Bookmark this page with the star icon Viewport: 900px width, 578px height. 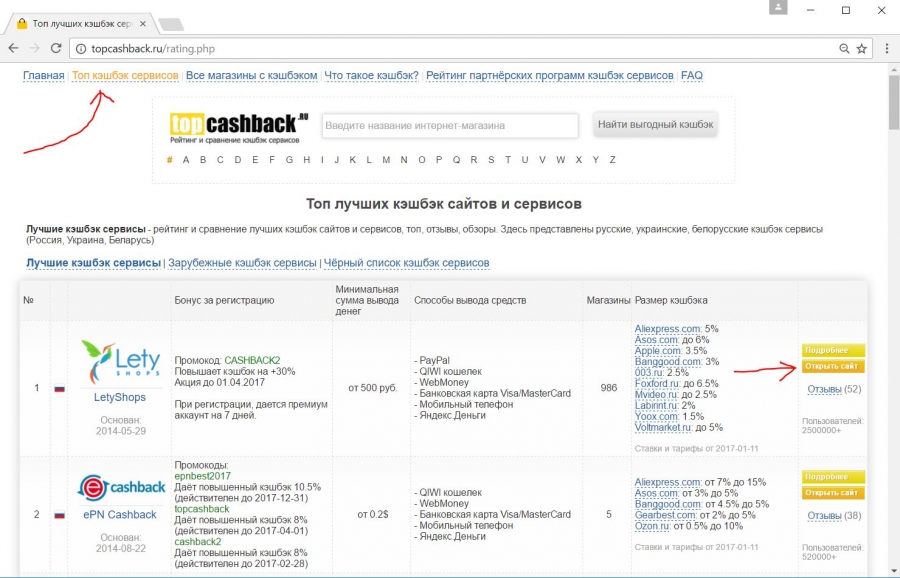coord(862,49)
